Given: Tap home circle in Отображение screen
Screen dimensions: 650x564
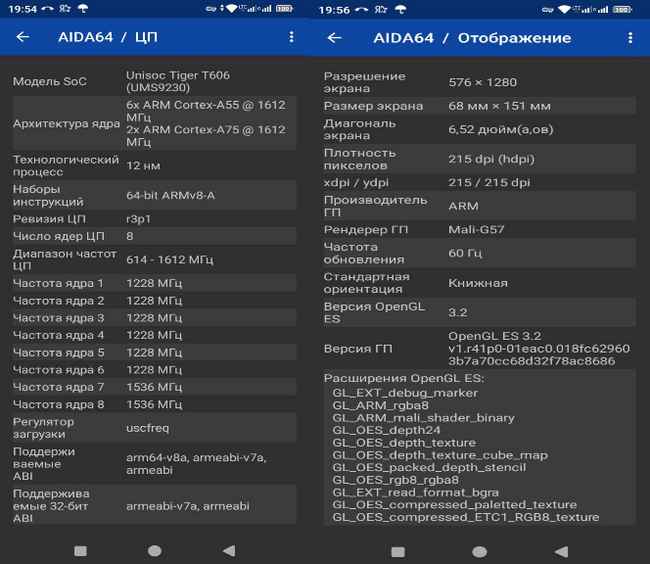Looking at the screenshot, I should [480, 552].
